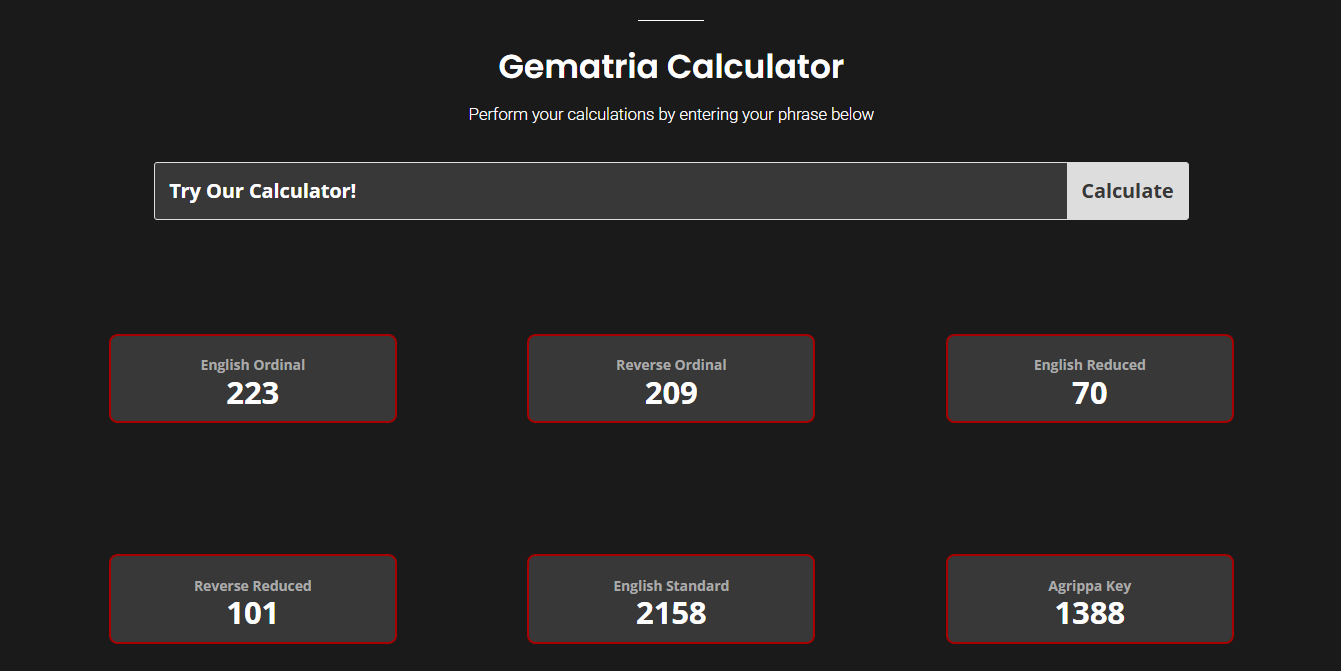This screenshot has height=671, width=1341.
Task: Click the "Perform your calculations" subtitle text
Action: [x=671, y=115]
